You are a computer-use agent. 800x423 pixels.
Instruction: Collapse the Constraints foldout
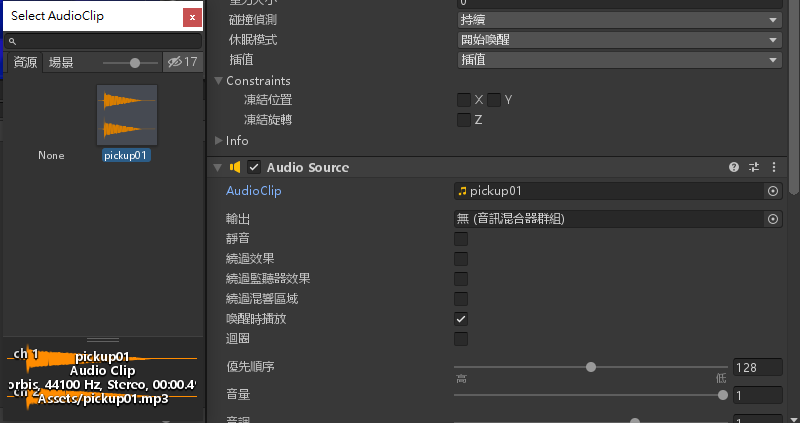point(219,81)
